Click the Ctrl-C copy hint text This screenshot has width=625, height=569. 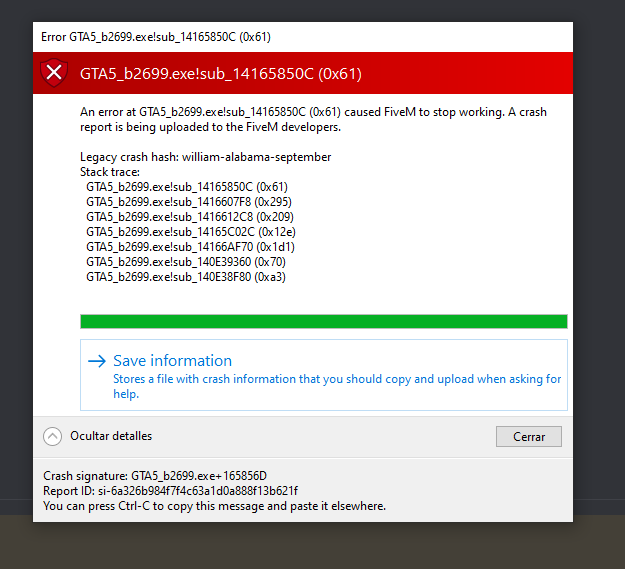tap(214, 506)
